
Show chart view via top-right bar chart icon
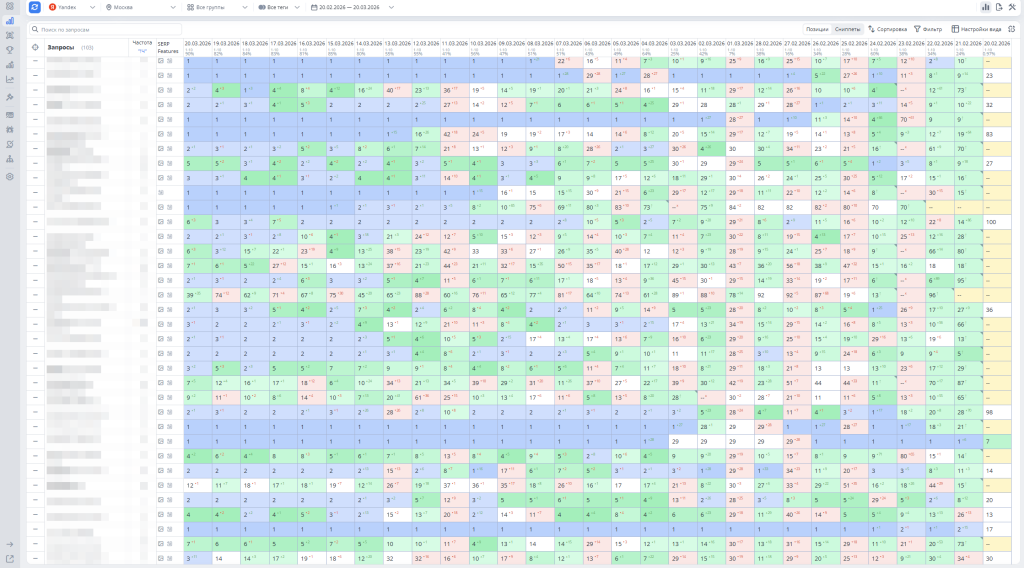tap(985, 7)
